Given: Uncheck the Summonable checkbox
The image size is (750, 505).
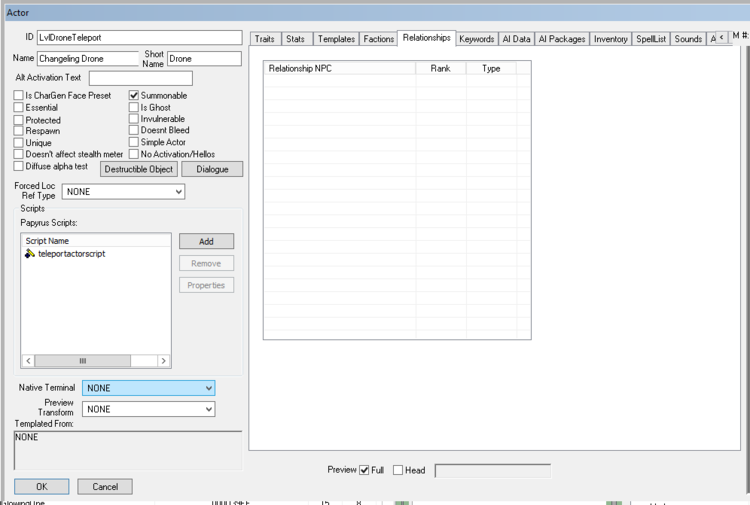Looking at the screenshot, I should (x=134, y=96).
